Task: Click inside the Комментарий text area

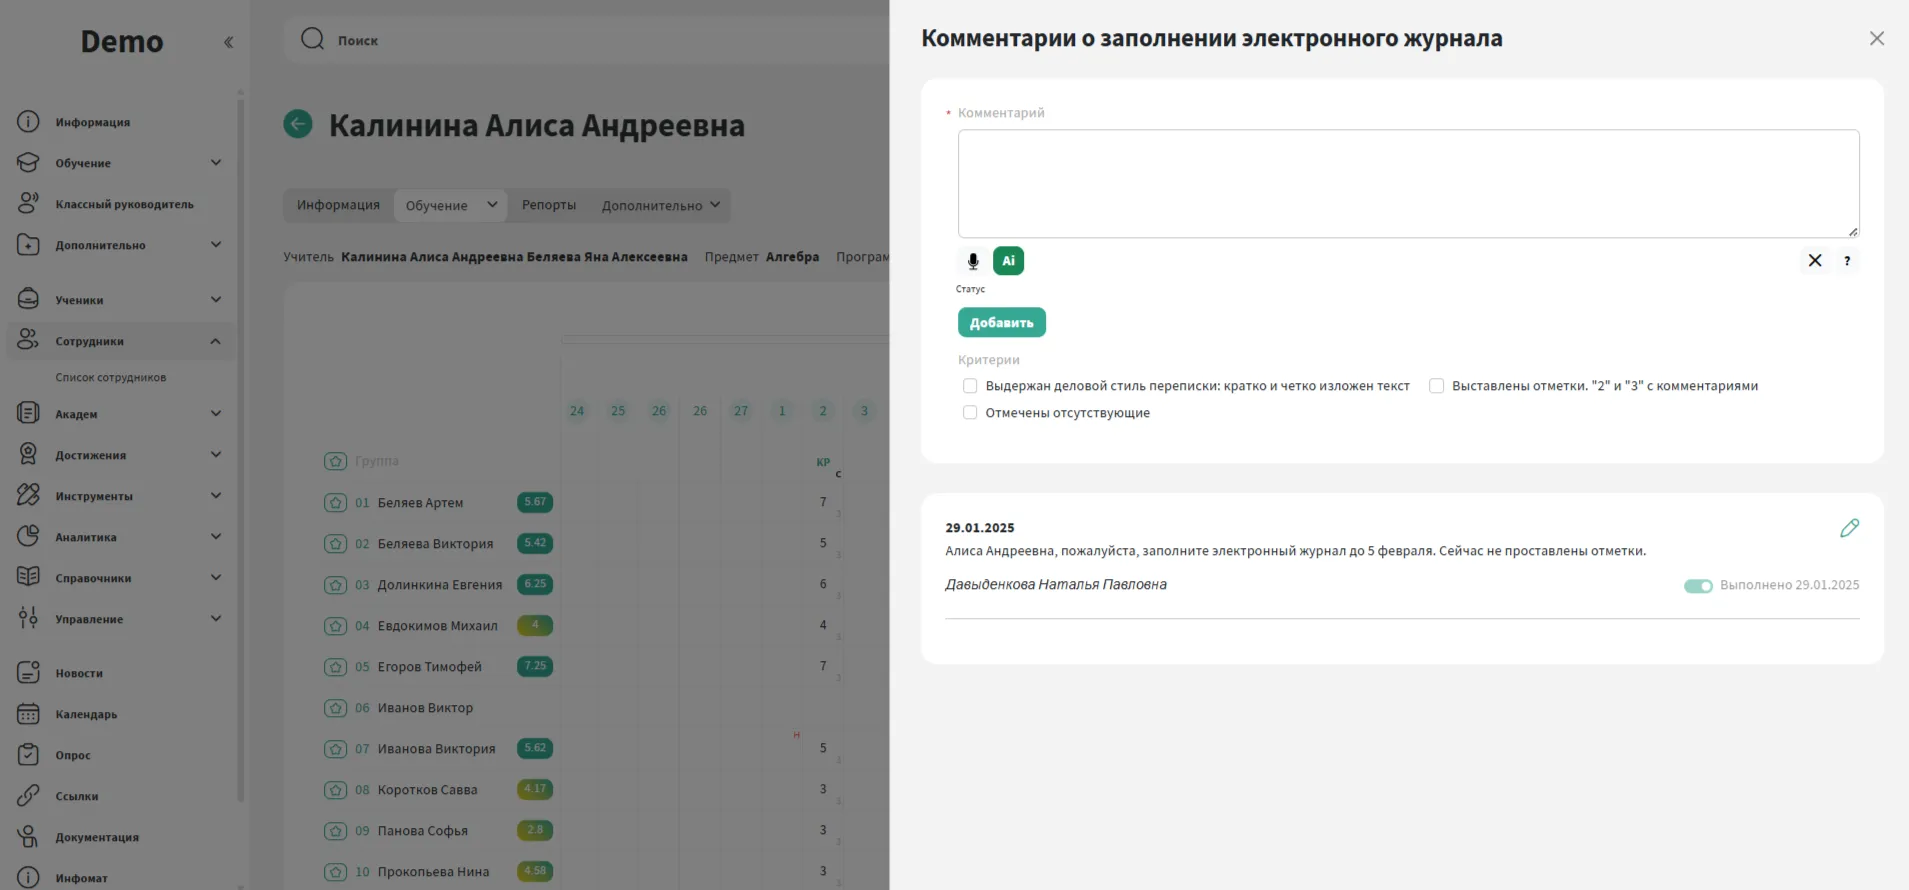Action: (1408, 183)
